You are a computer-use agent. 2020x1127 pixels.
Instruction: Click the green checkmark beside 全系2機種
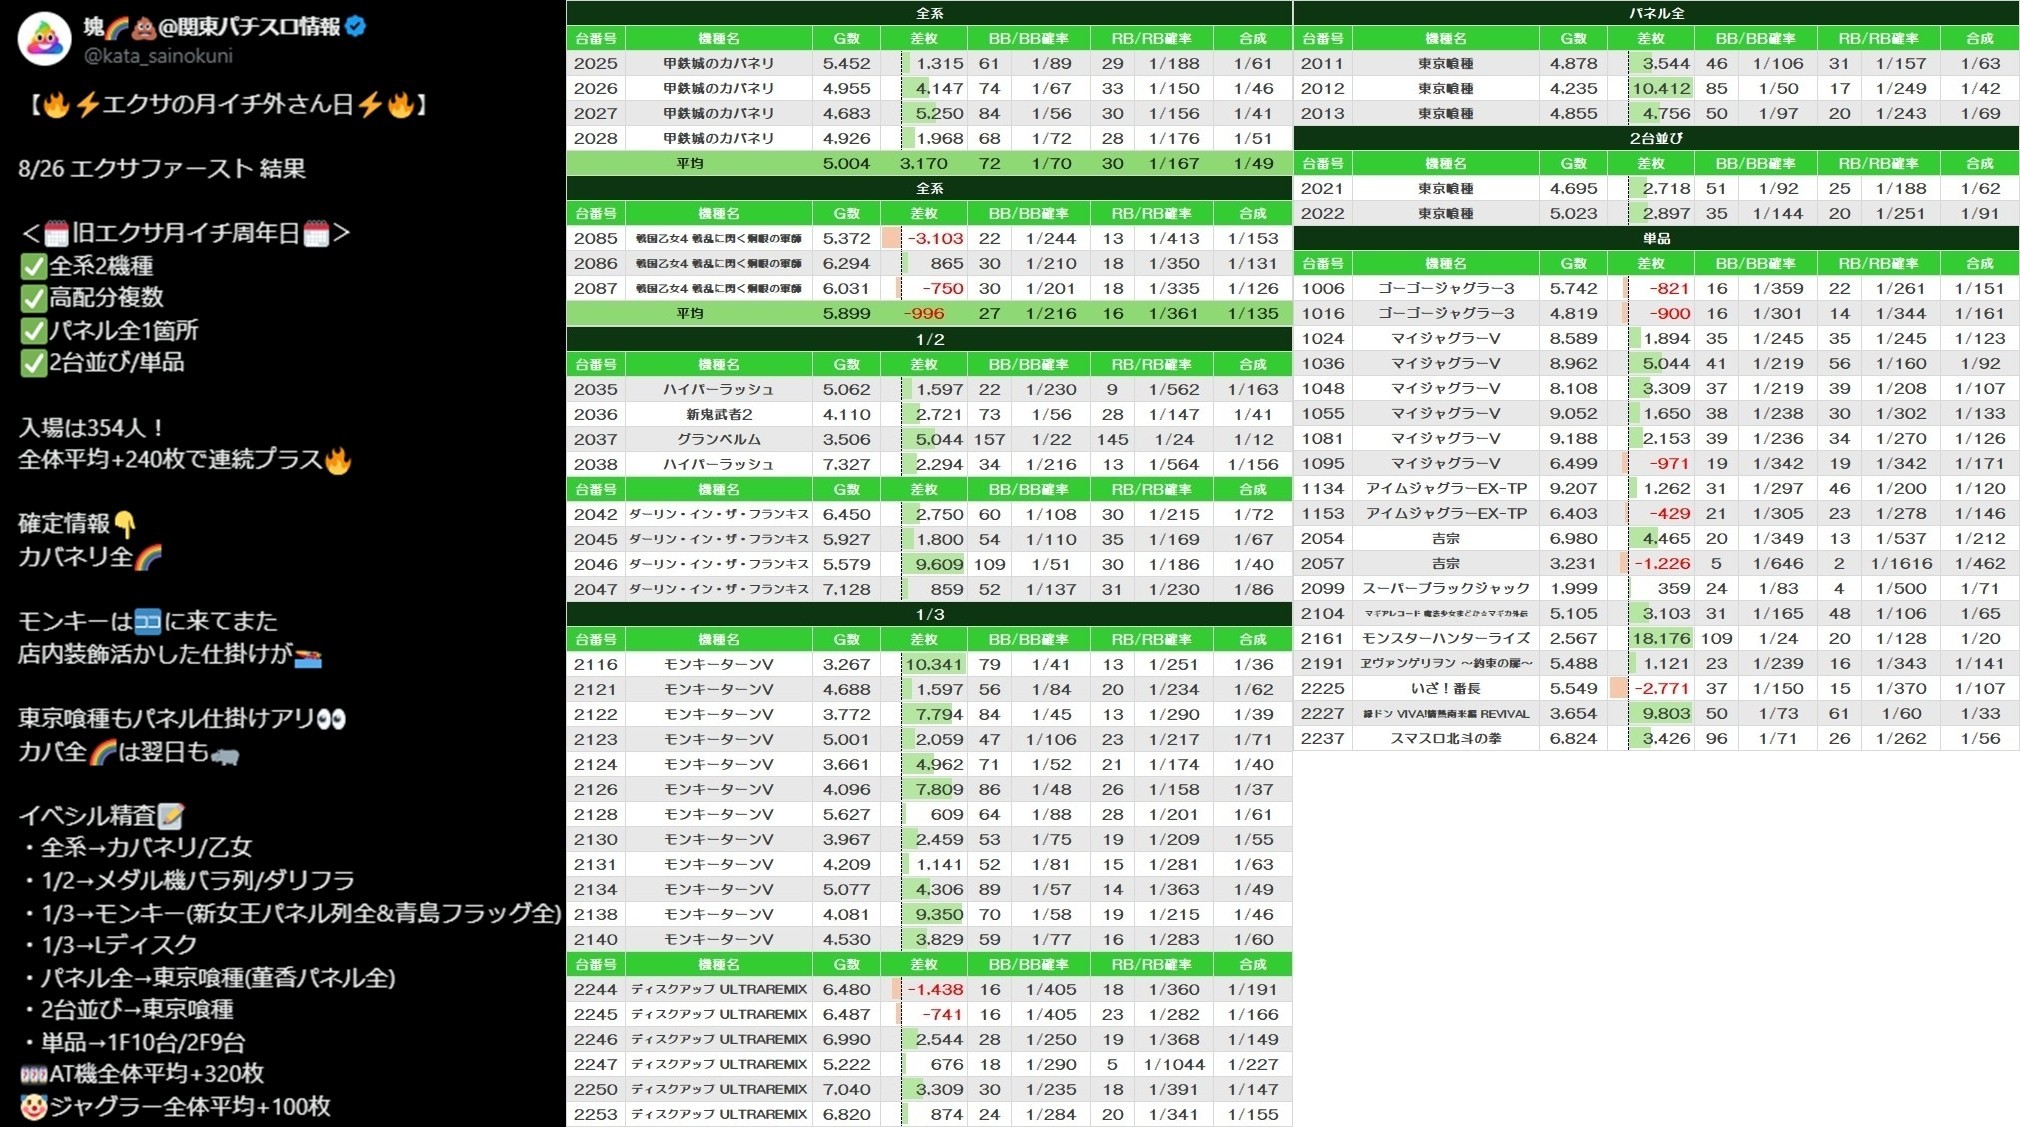(x=33, y=266)
